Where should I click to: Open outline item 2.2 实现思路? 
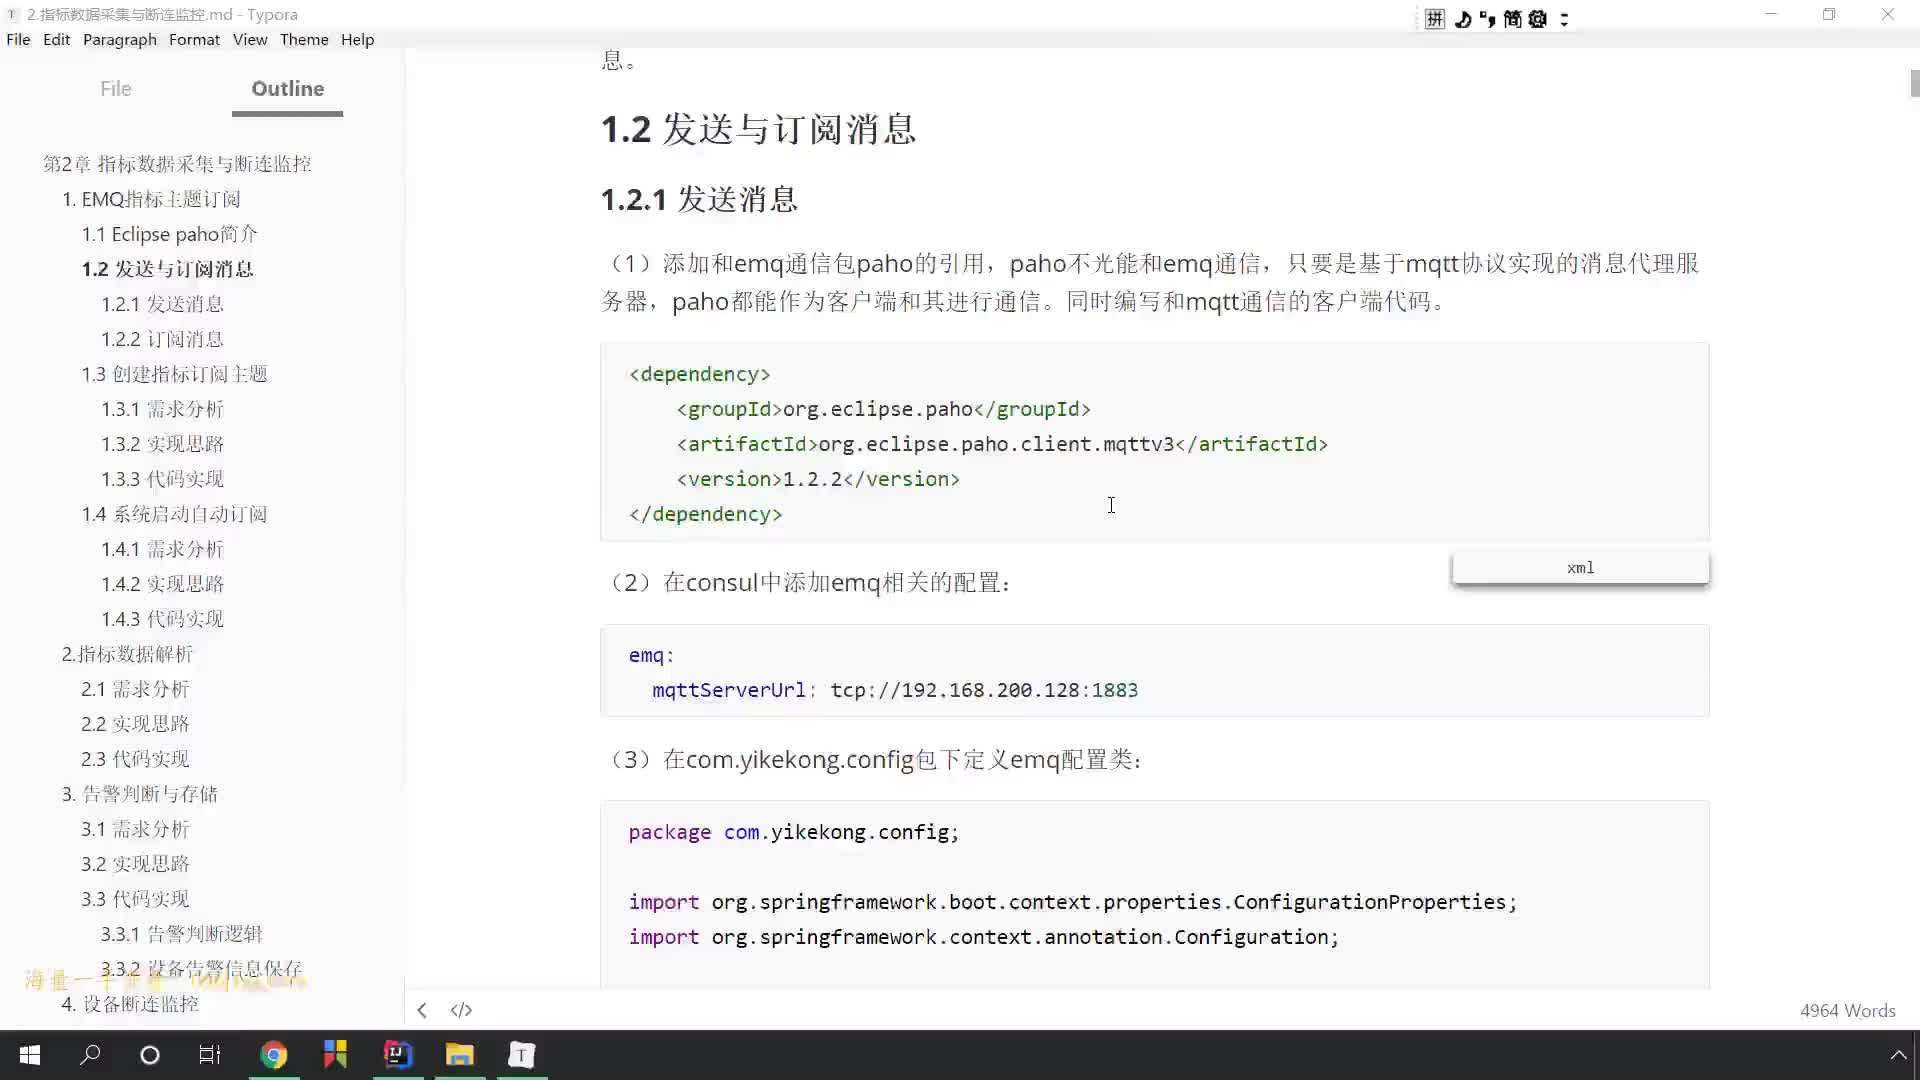[x=135, y=724]
